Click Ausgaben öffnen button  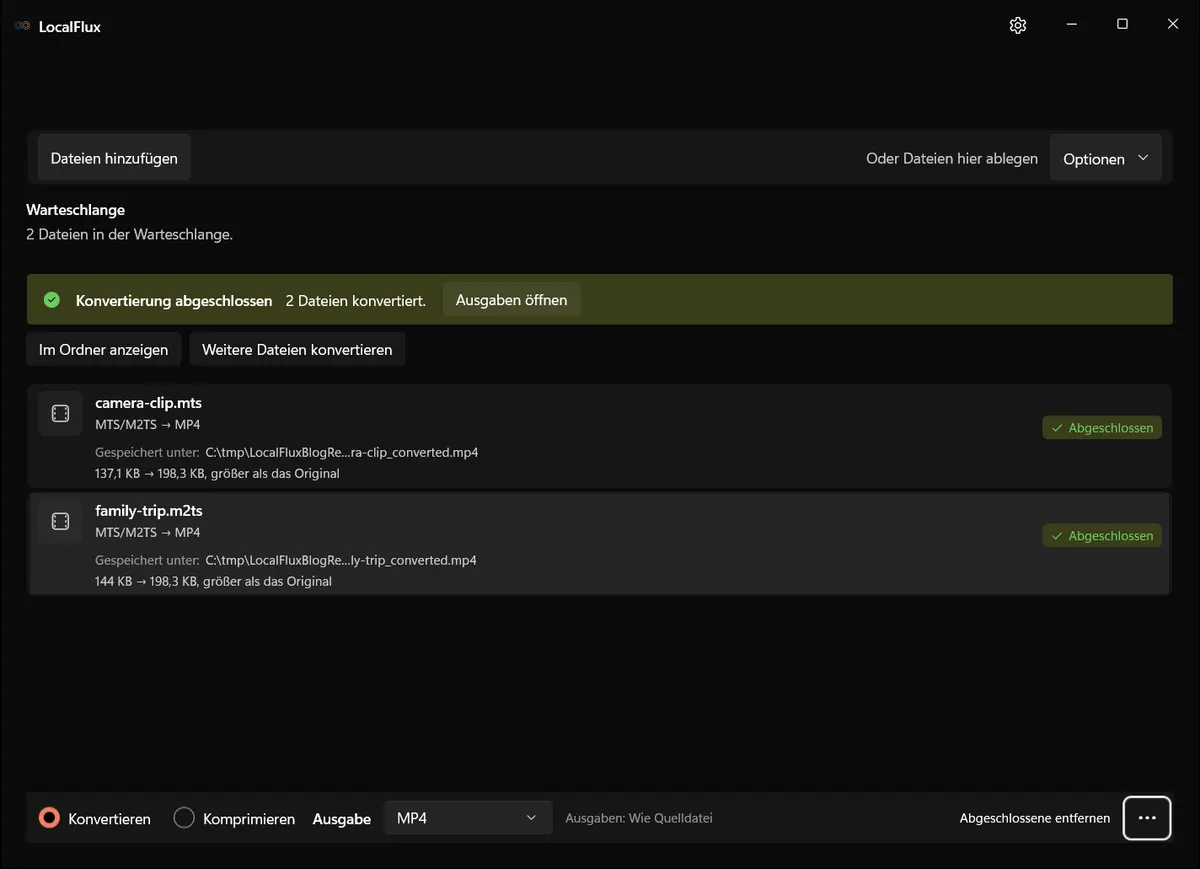511,300
